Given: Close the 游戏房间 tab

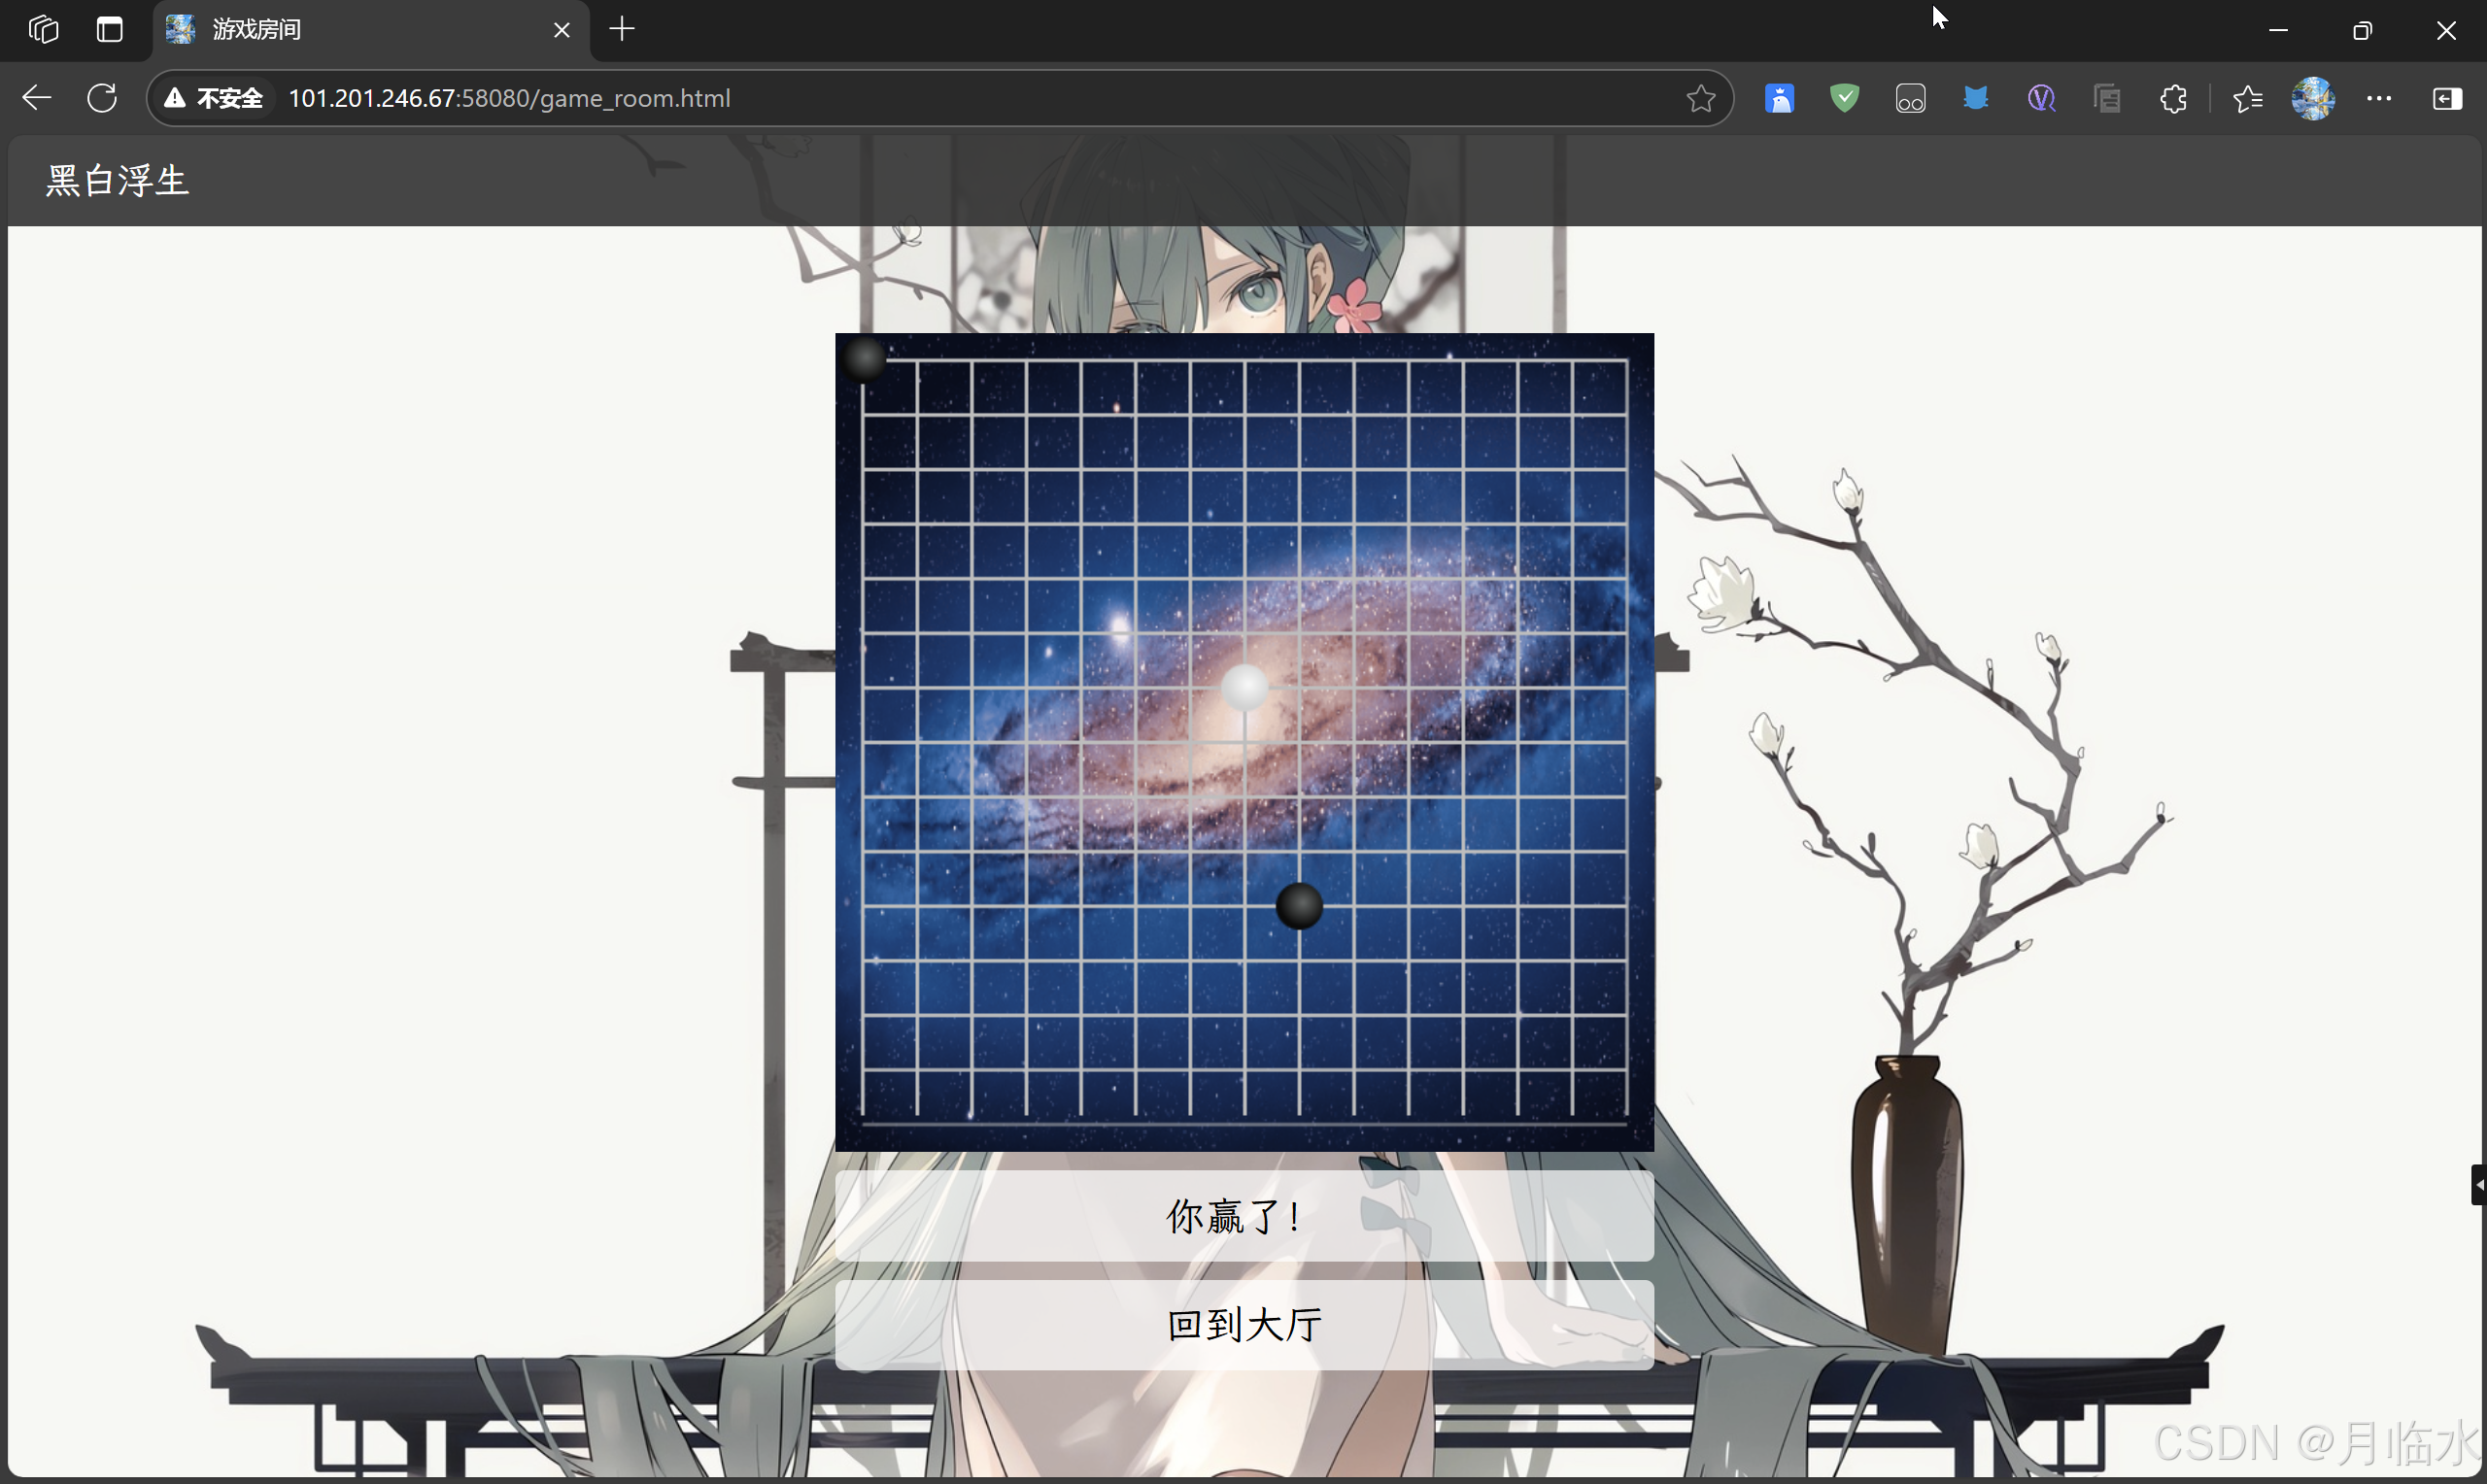Looking at the screenshot, I should (x=562, y=30).
